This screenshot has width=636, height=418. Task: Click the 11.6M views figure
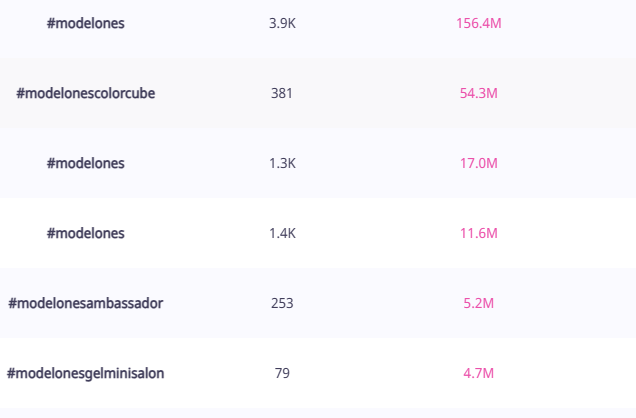coord(478,233)
